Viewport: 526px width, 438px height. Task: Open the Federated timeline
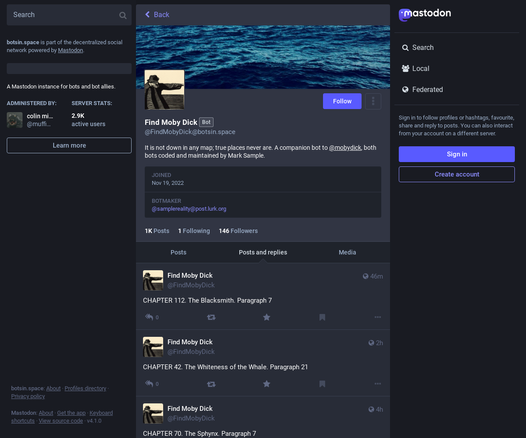(422, 90)
